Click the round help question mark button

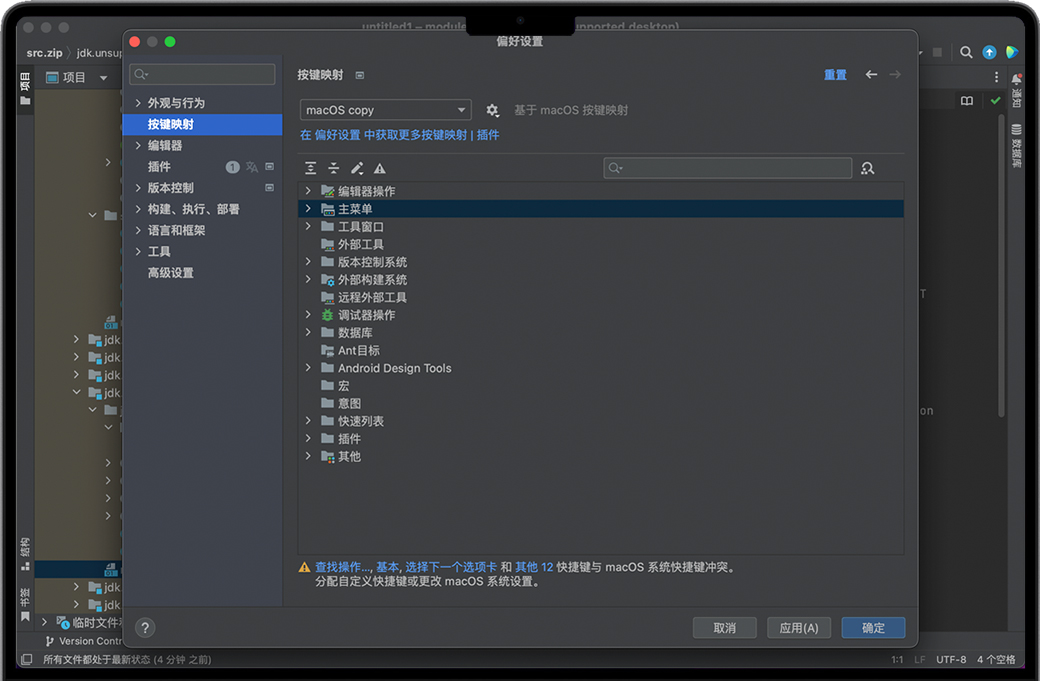coord(145,628)
